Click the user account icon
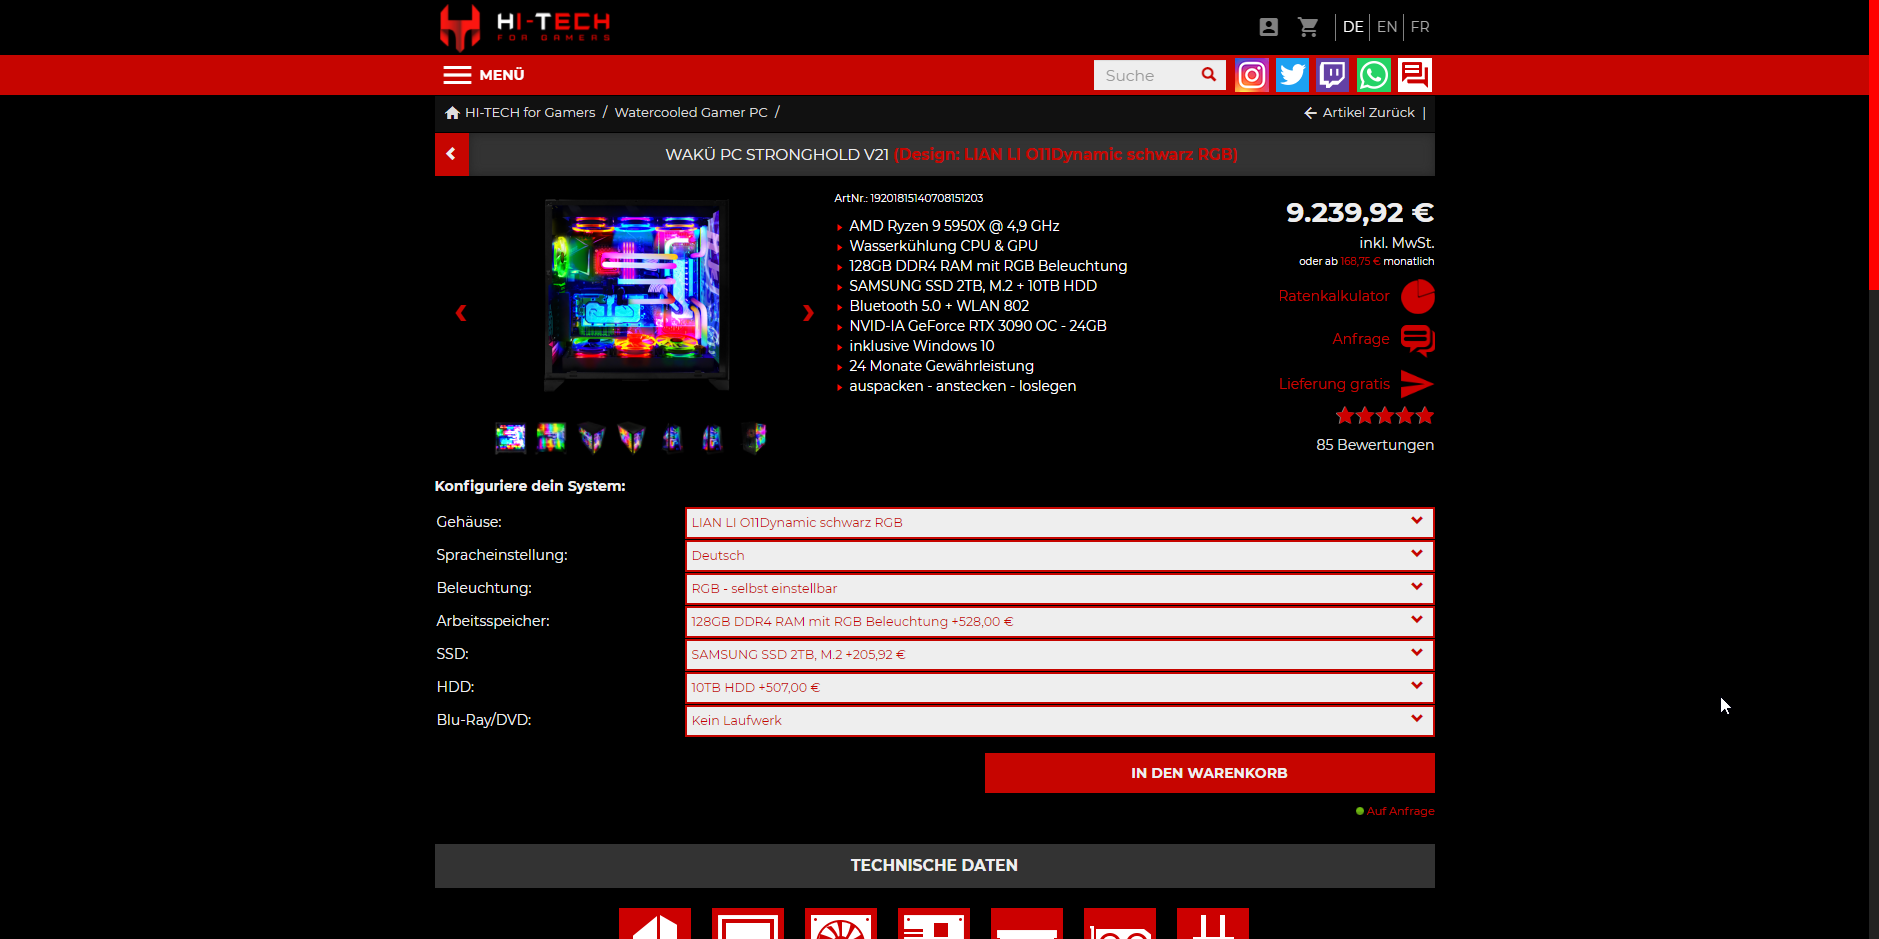 1268,27
